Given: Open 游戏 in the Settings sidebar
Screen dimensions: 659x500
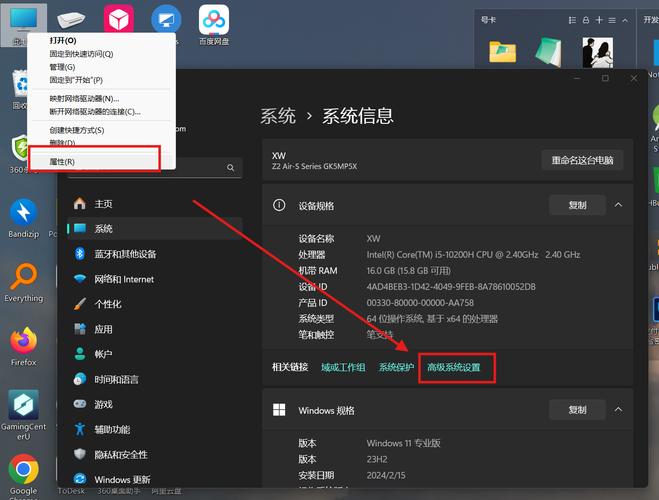Looking at the screenshot, I should pos(155,404).
